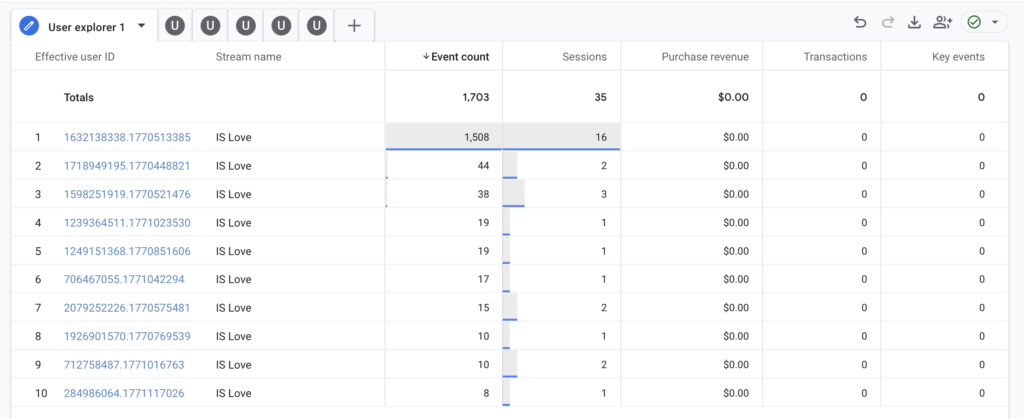The width and height of the screenshot is (1024, 419).
Task: Switch to the last U tab
Action: pyautogui.click(x=317, y=26)
